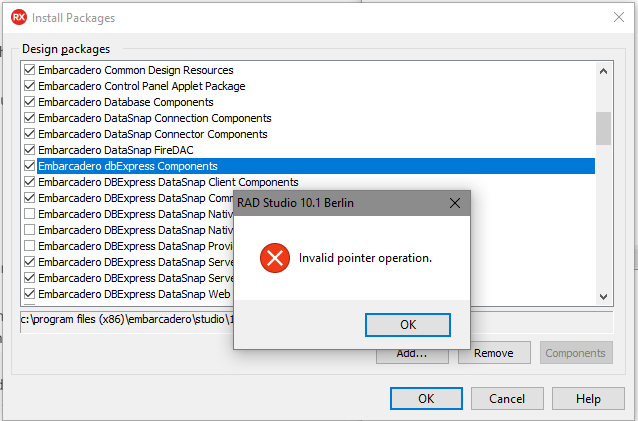Uncheck Embarcadero DataSnap FireDAC checkbox

29,150
